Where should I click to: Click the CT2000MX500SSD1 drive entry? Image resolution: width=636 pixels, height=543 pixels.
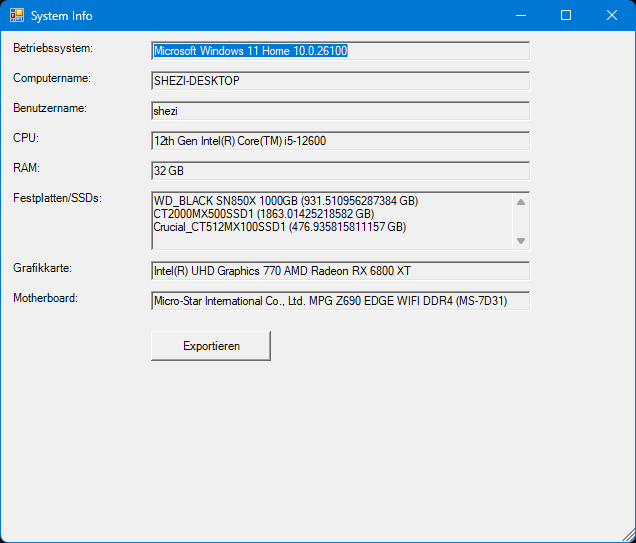click(263, 214)
